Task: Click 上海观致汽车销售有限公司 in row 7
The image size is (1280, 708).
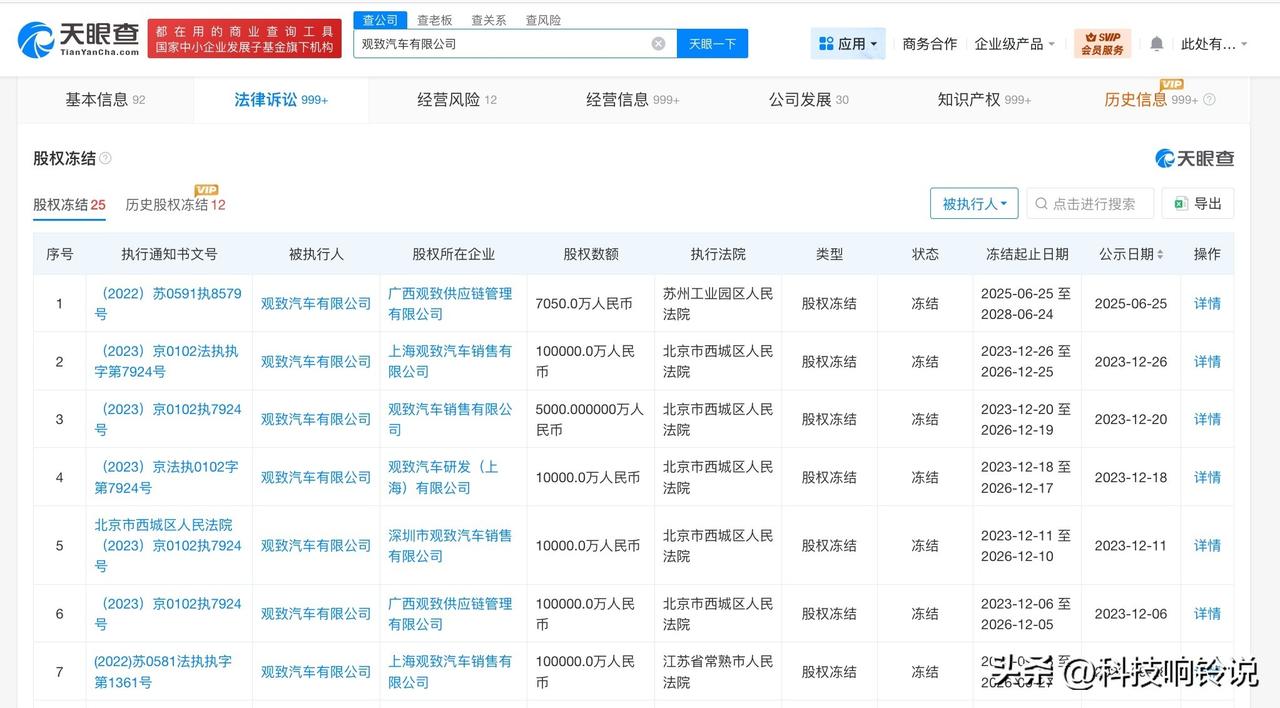Action: (x=450, y=672)
